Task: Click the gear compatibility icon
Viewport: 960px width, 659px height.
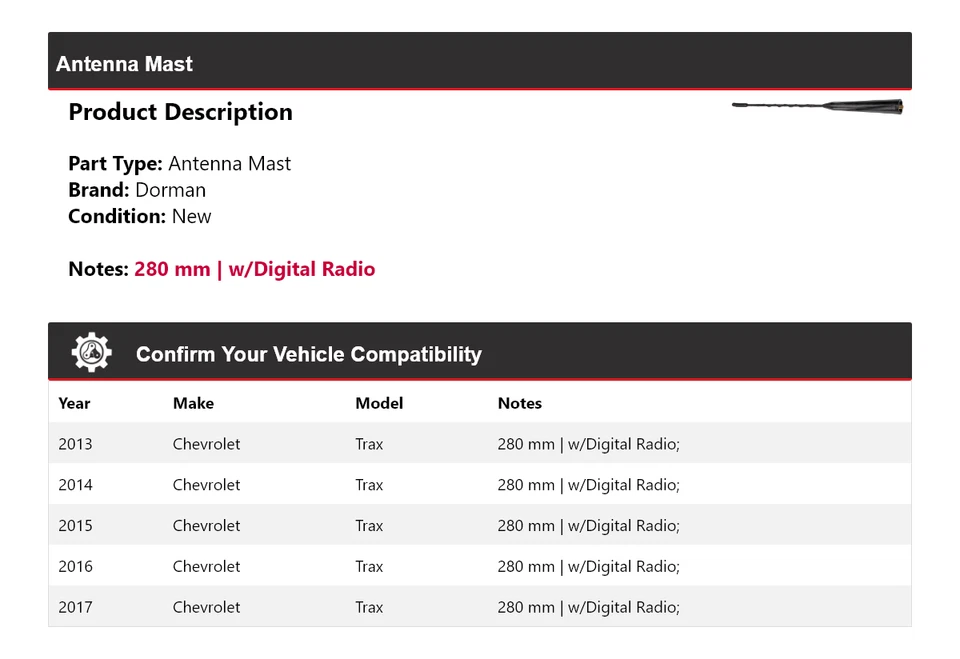Action: [x=92, y=352]
